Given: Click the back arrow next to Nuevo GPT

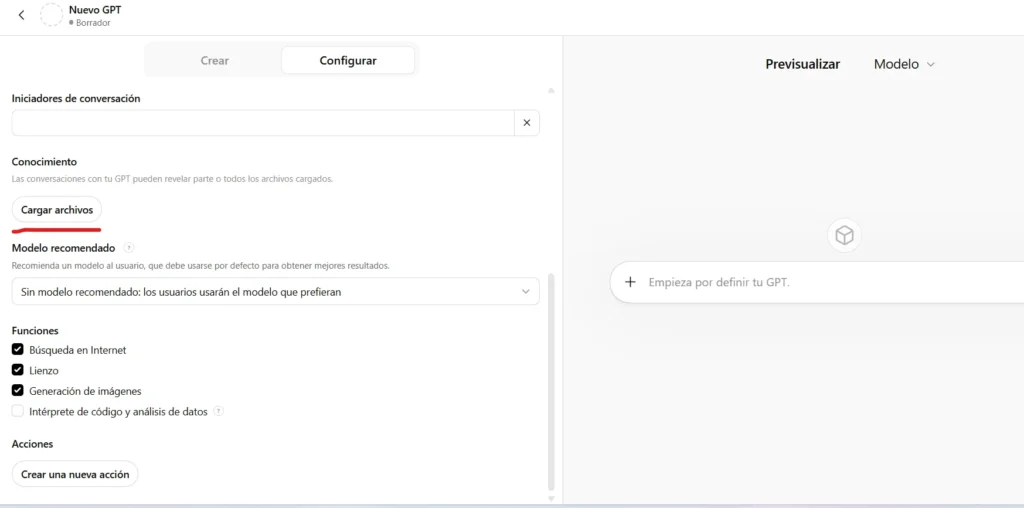Looking at the screenshot, I should [x=22, y=15].
